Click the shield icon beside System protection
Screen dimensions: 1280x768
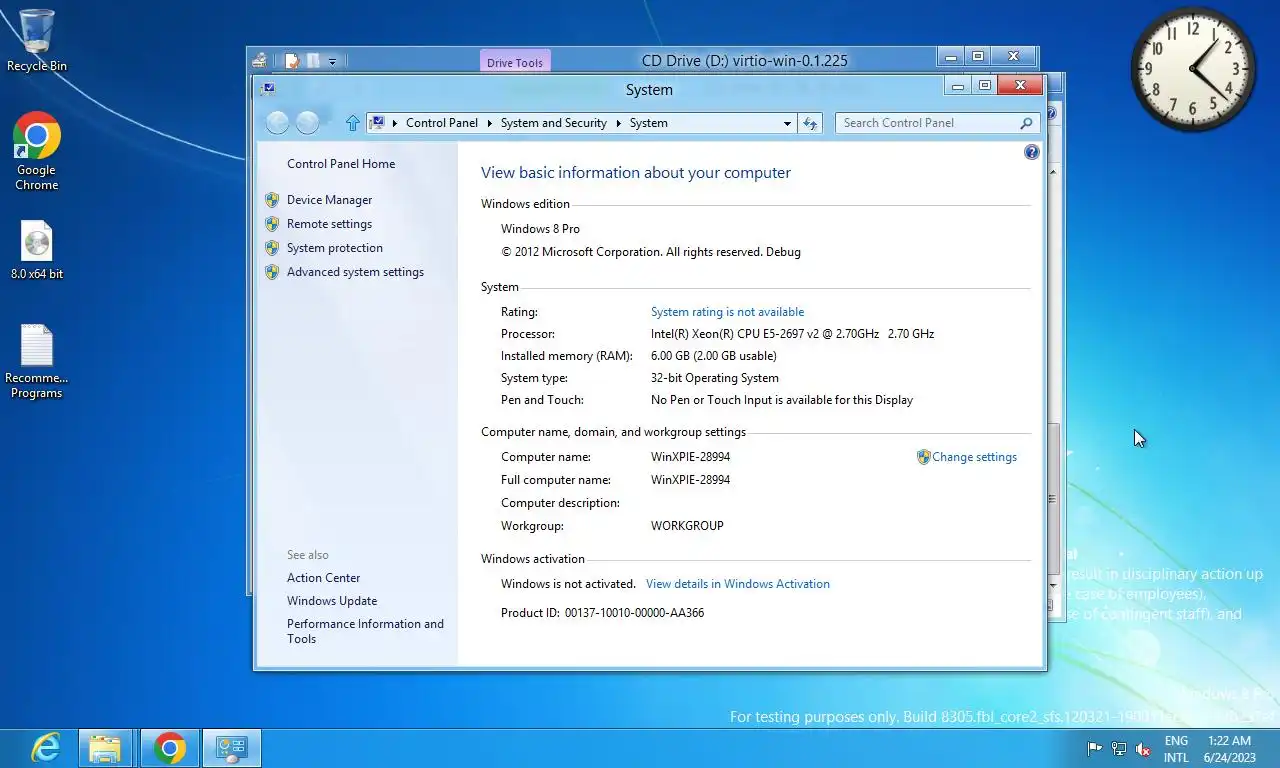(272, 248)
